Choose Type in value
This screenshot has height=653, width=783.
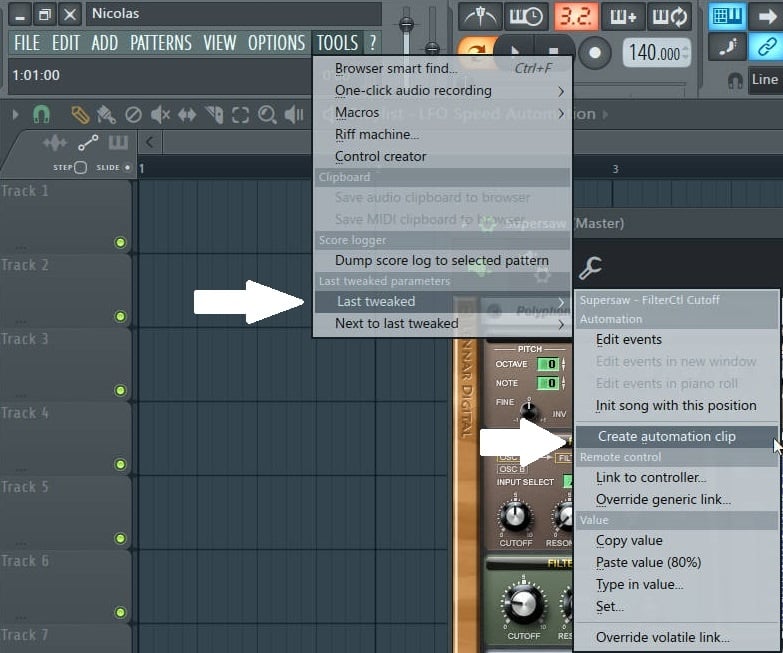point(677,584)
